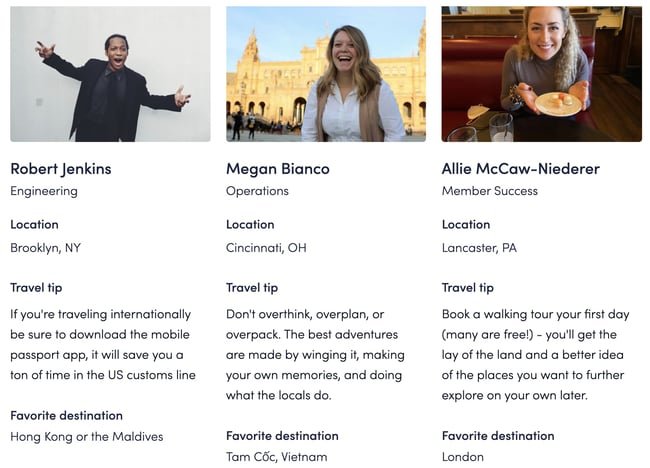
Task: Click the Engineering department label
Action: click(44, 191)
